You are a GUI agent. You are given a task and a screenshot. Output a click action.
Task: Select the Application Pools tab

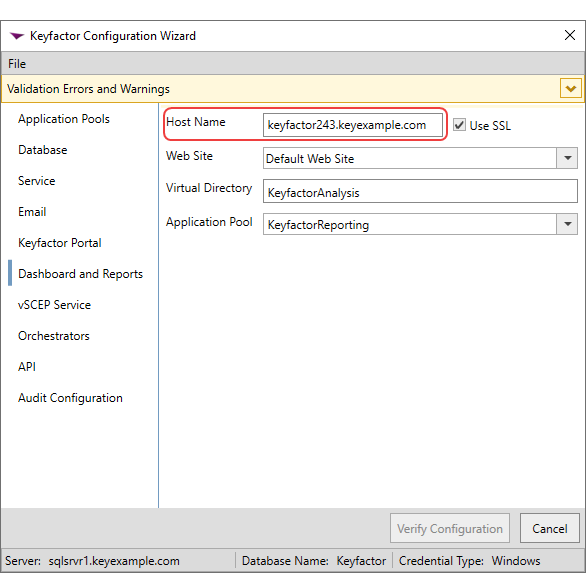64,119
